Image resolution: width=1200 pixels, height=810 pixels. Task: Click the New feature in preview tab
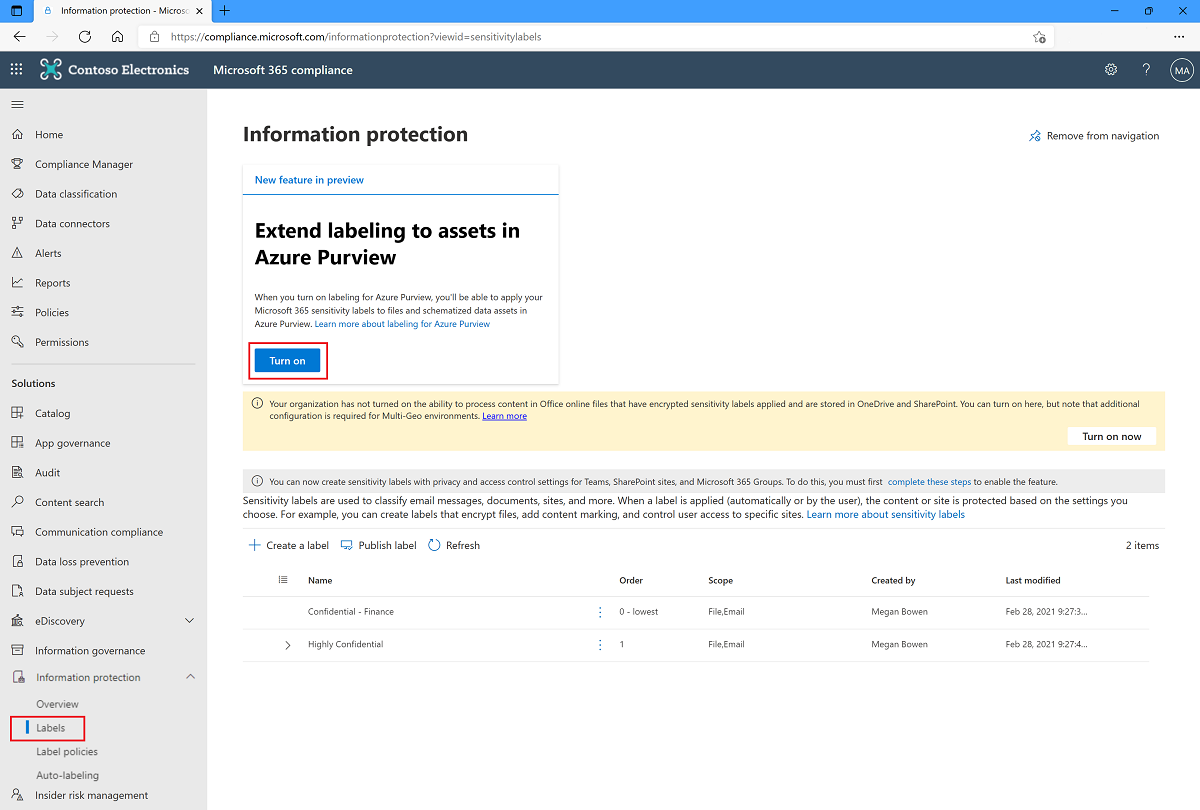(x=309, y=180)
